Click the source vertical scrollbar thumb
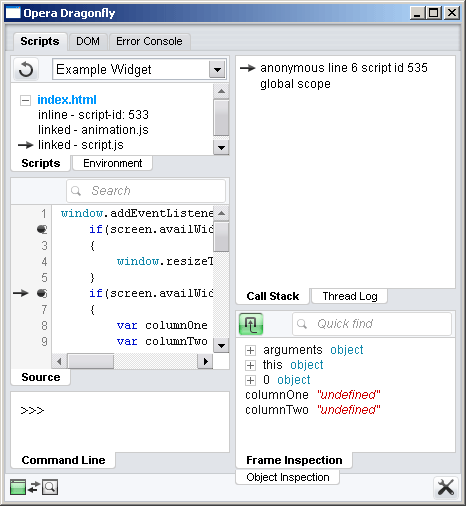The image size is (466, 506). coord(221,237)
